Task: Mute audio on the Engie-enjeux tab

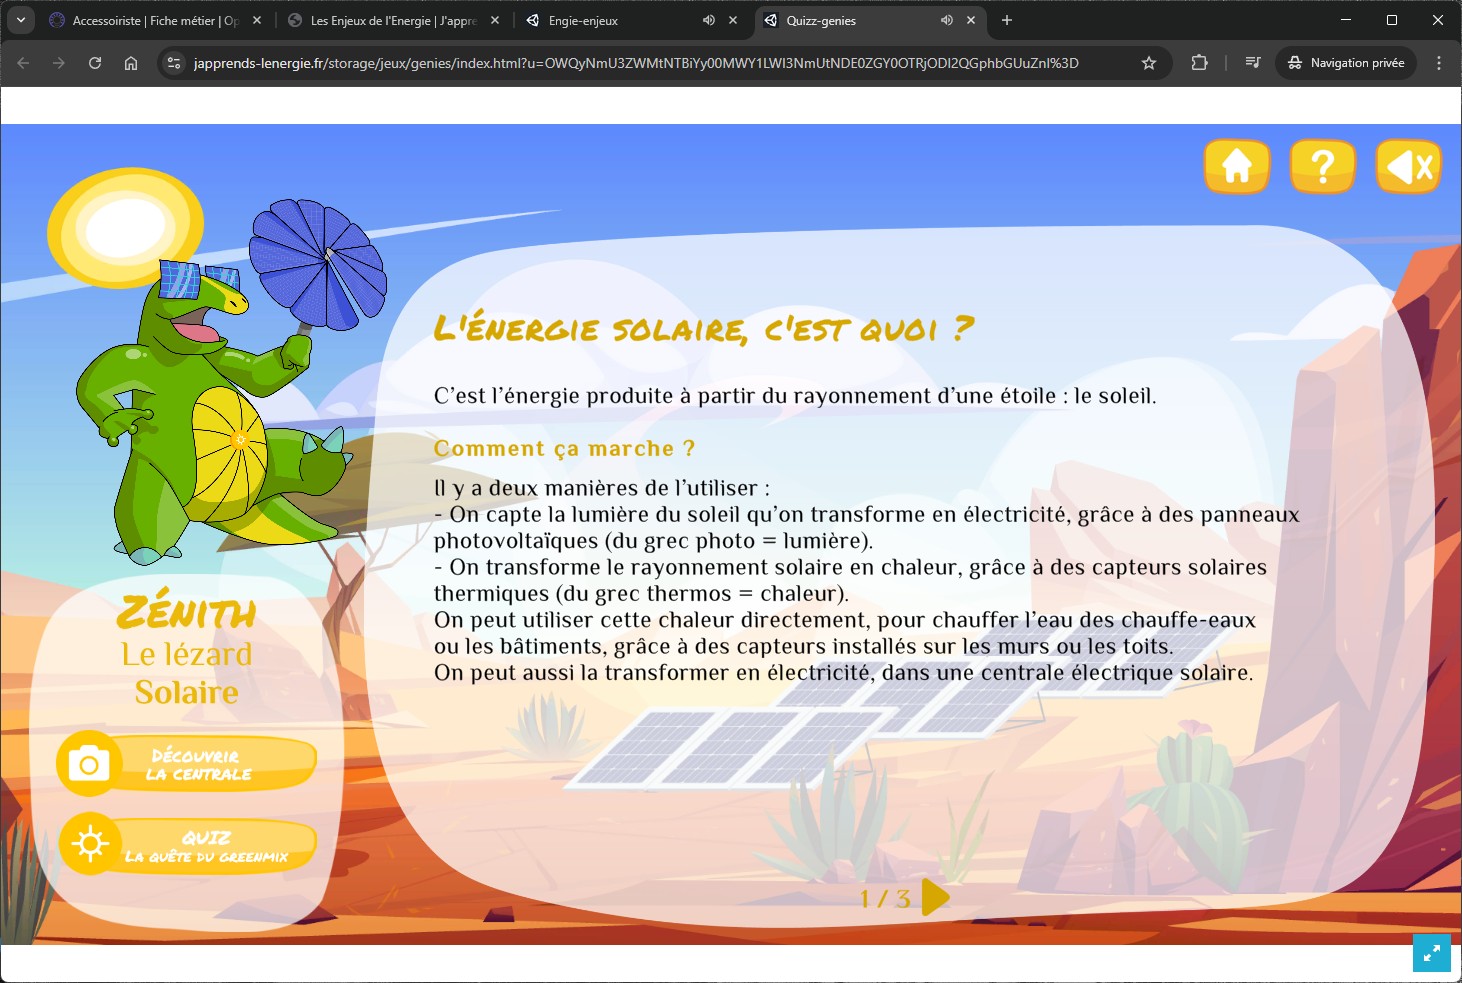Action: [x=709, y=20]
